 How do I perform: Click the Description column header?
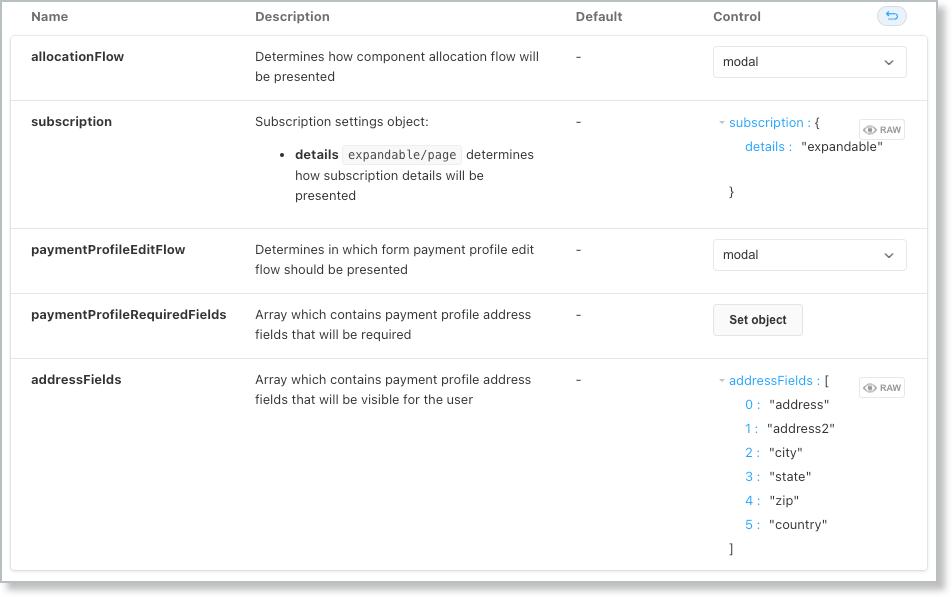[292, 17]
